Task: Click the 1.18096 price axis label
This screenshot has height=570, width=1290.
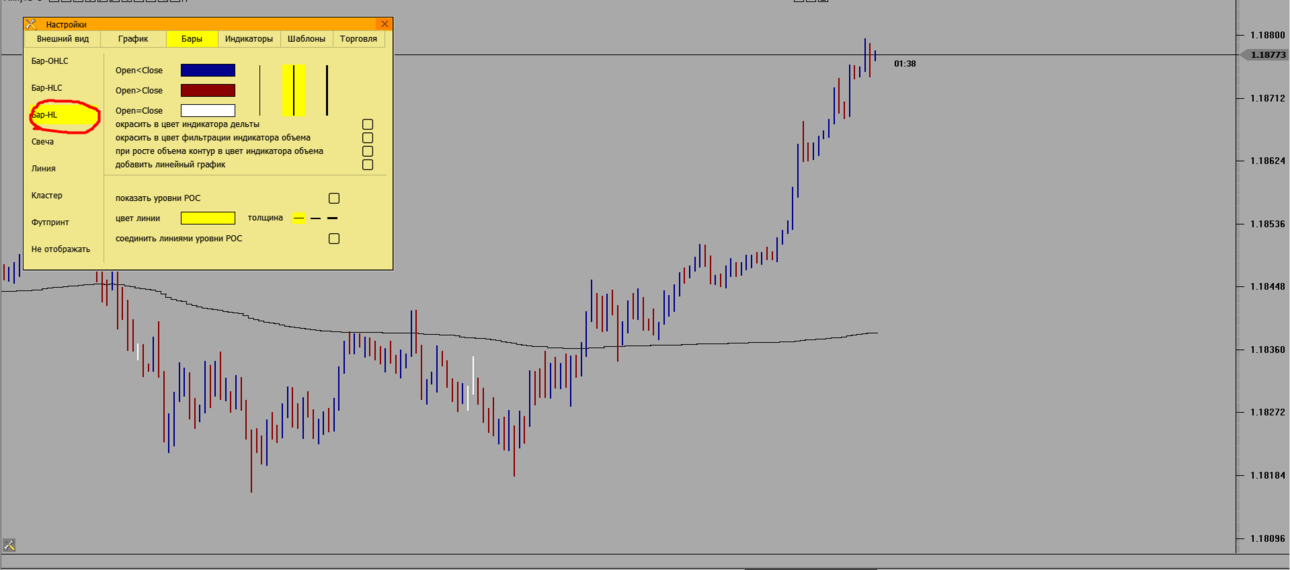Action: pyautogui.click(x=1267, y=538)
